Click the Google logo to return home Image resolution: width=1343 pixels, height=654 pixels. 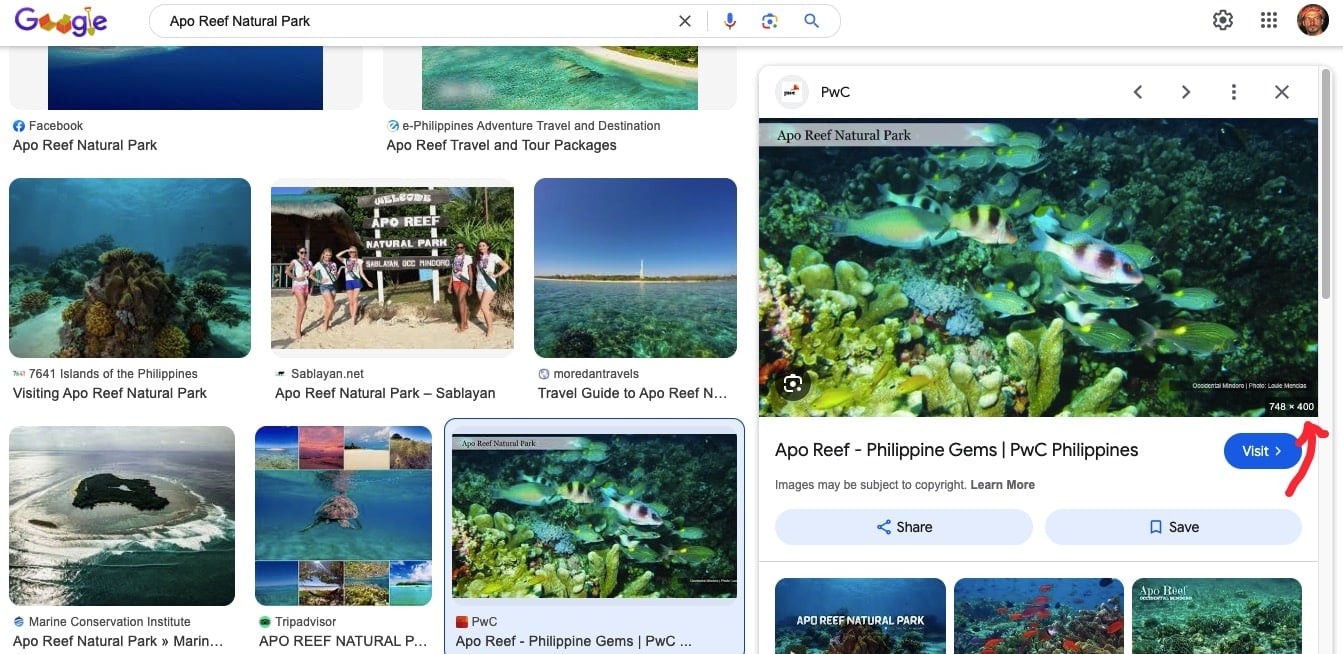[60, 20]
